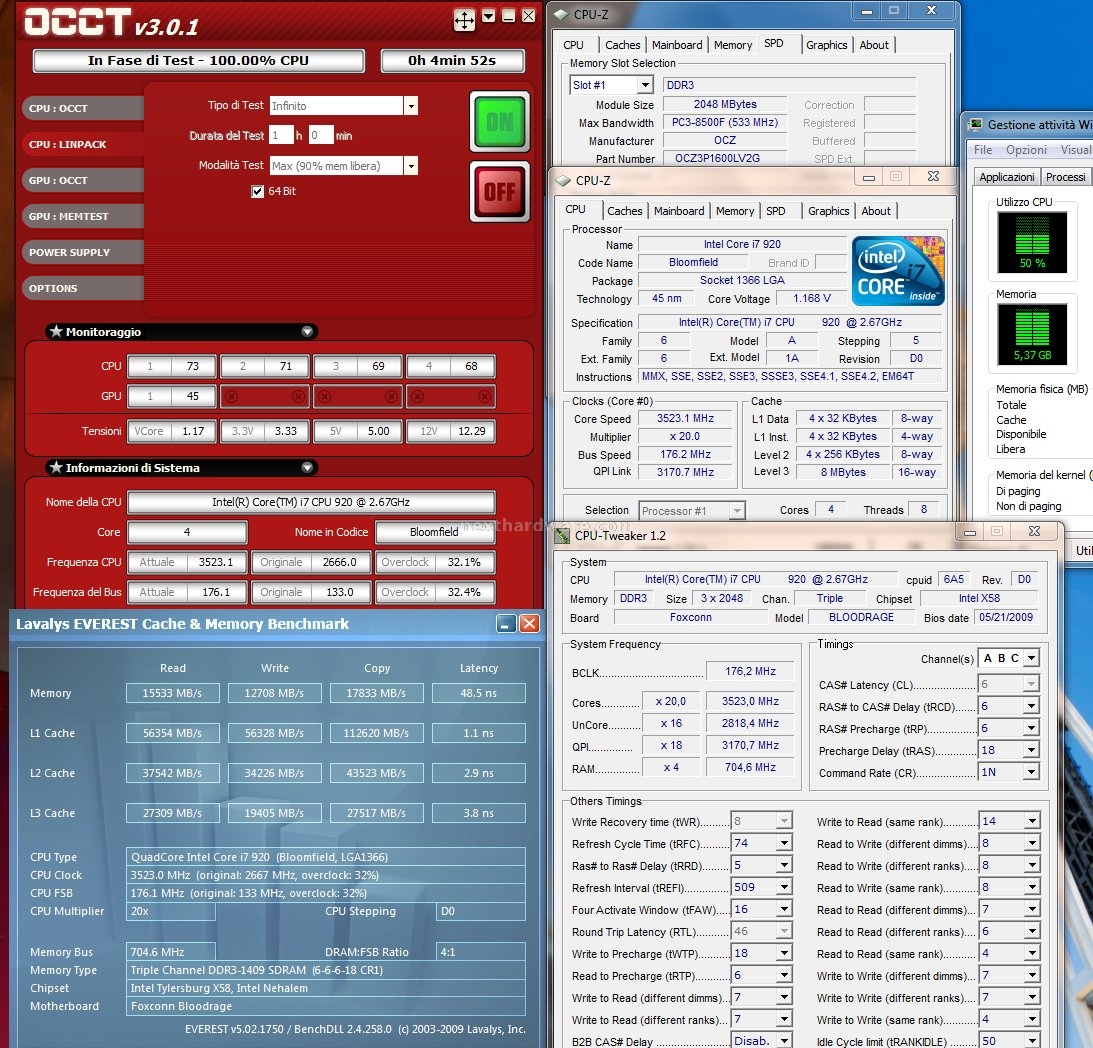The width and height of the screenshot is (1093, 1048).
Task: Click the Informazioni di Sistema star icon
Action: 56,467
